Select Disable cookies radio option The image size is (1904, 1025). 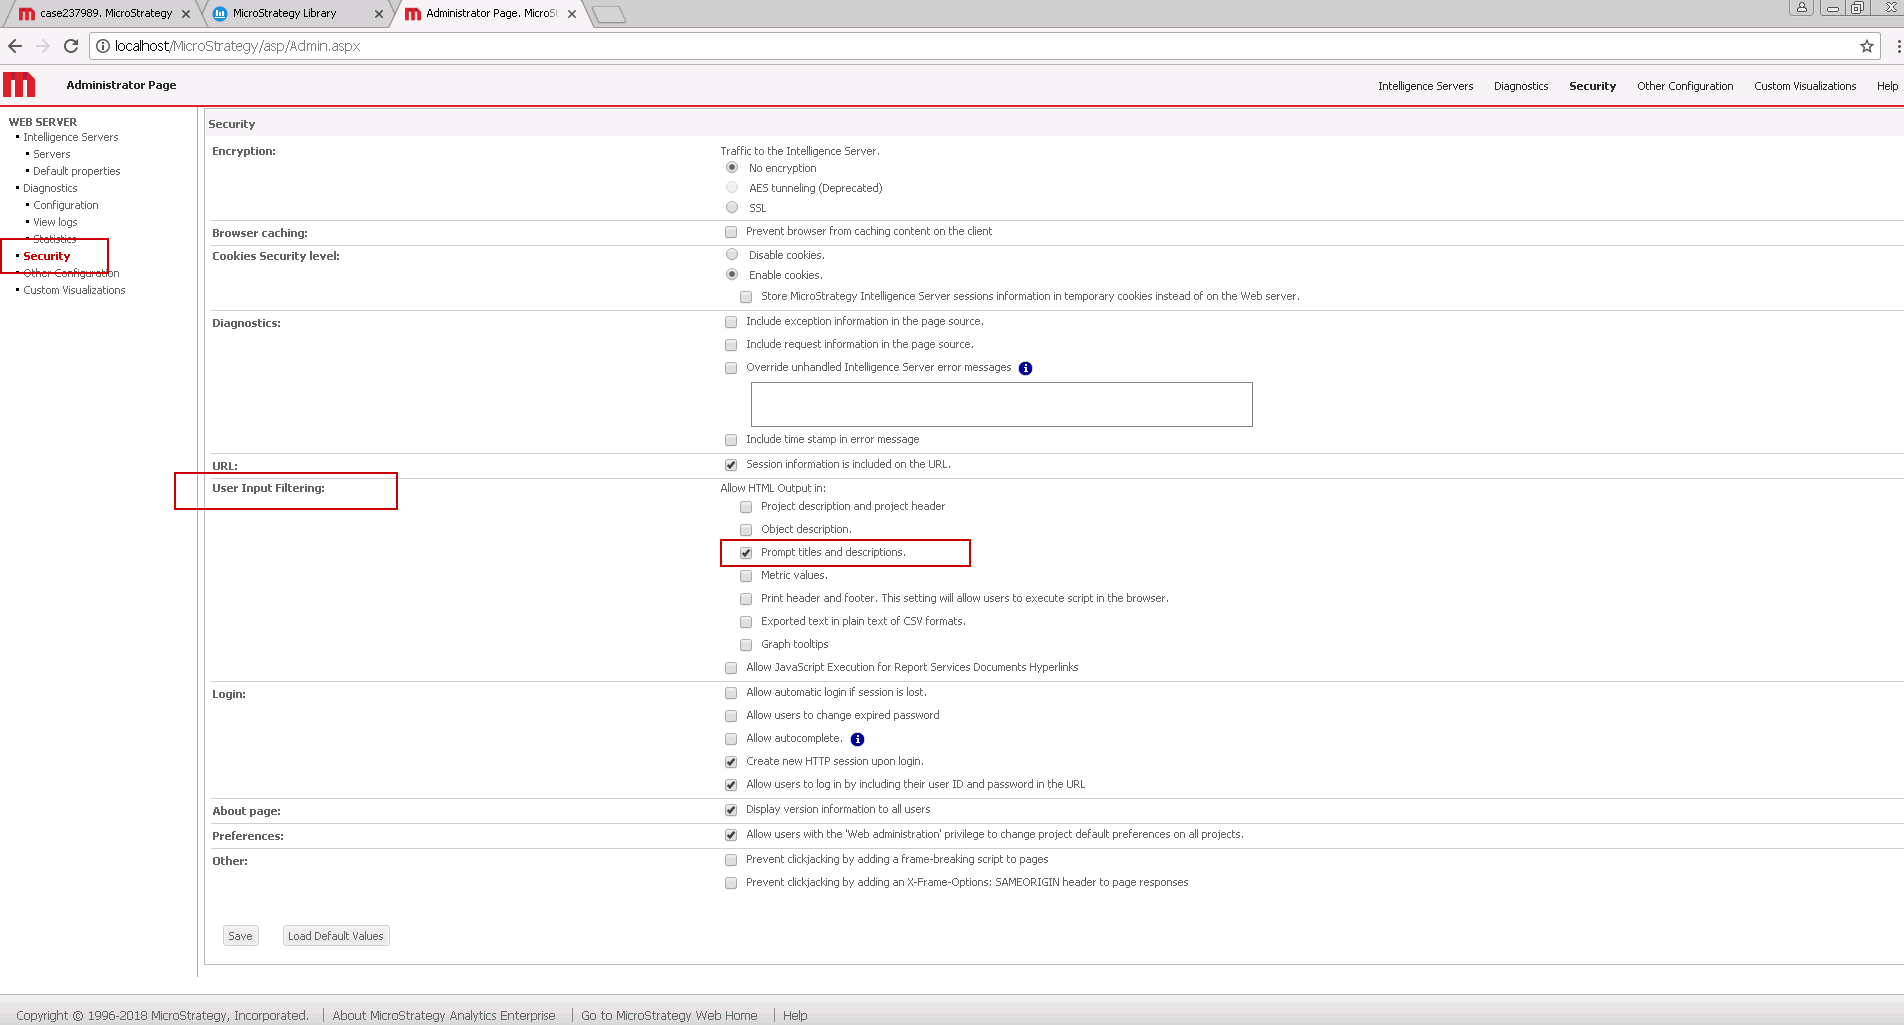coord(732,255)
